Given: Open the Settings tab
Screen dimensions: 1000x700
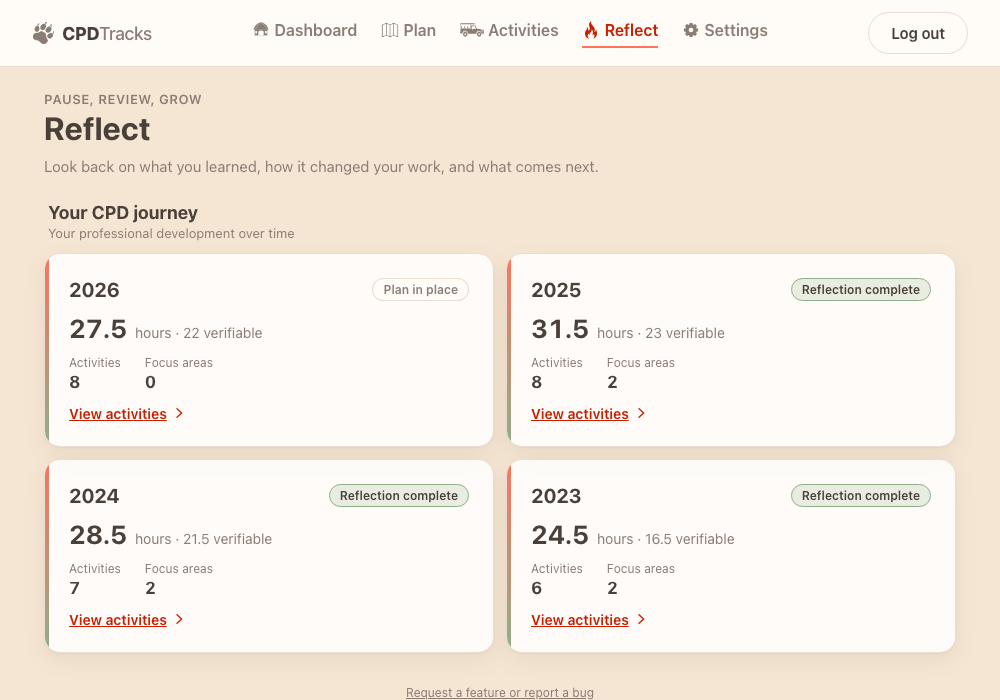Looking at the screenshot, I should [725, 30].
